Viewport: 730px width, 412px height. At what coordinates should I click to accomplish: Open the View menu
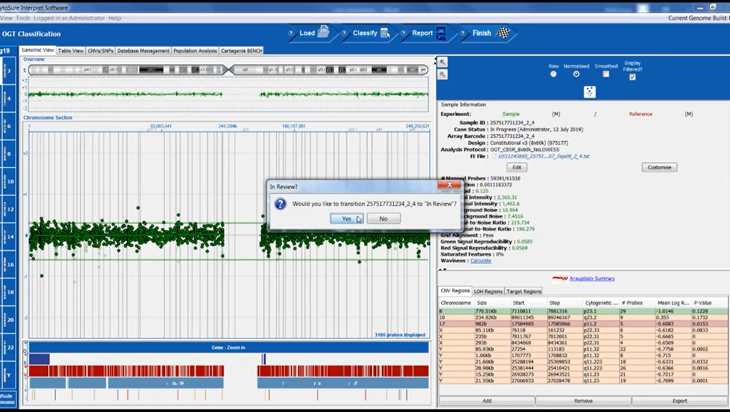(x=6, y=18)
